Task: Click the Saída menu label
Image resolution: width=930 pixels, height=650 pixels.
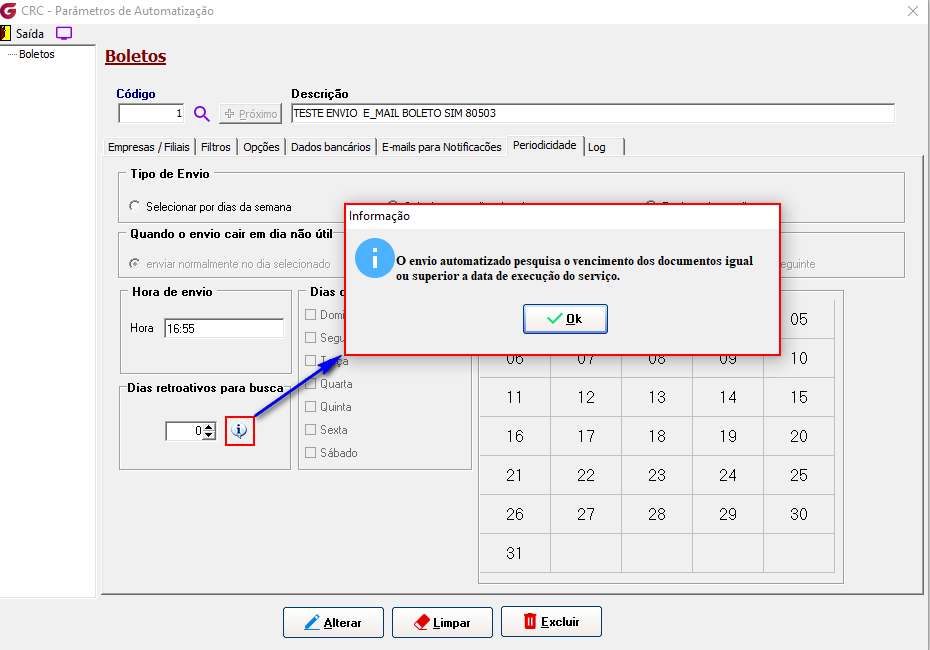Action: [x=30, y=34]
